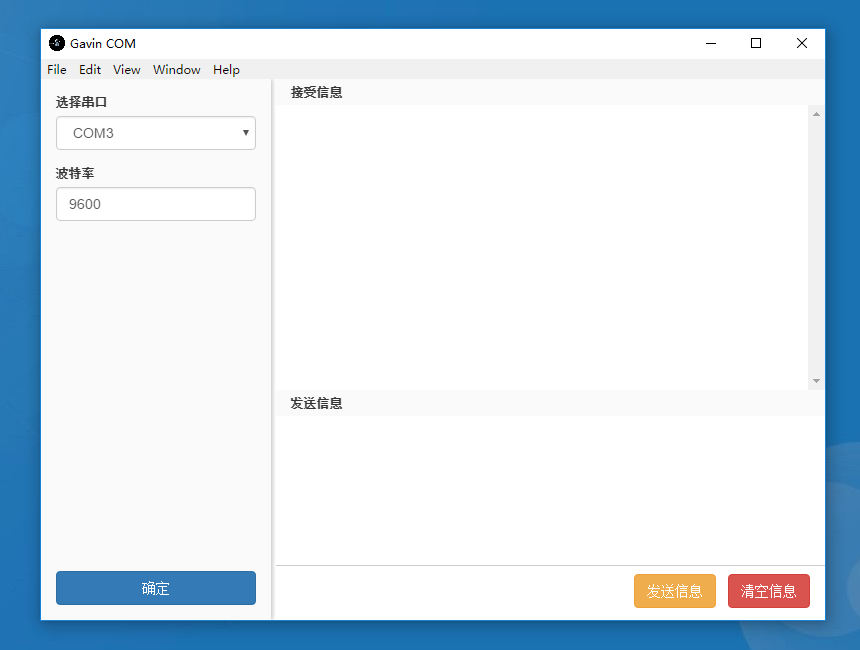This screenshot has height=650, width=860.
Task: Click inside the 接受信息 receive text area
Action: [542, 247]
